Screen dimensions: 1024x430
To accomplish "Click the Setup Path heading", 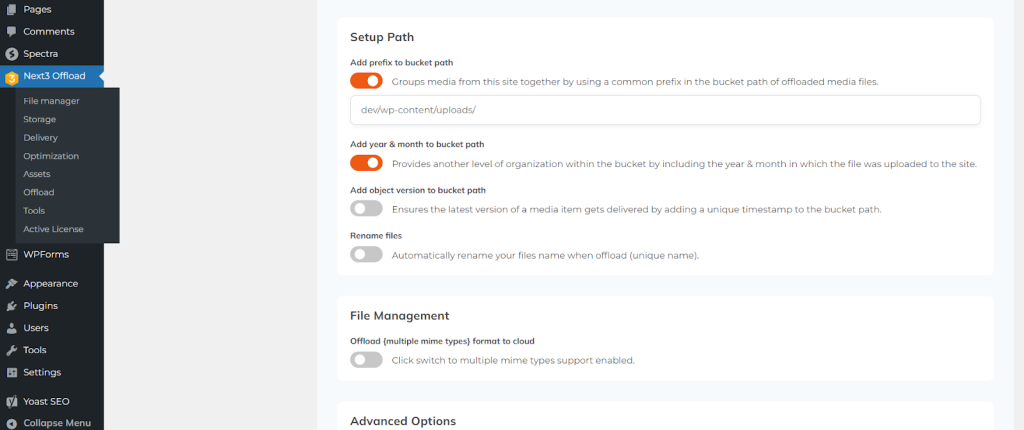I will click(382, 37).
